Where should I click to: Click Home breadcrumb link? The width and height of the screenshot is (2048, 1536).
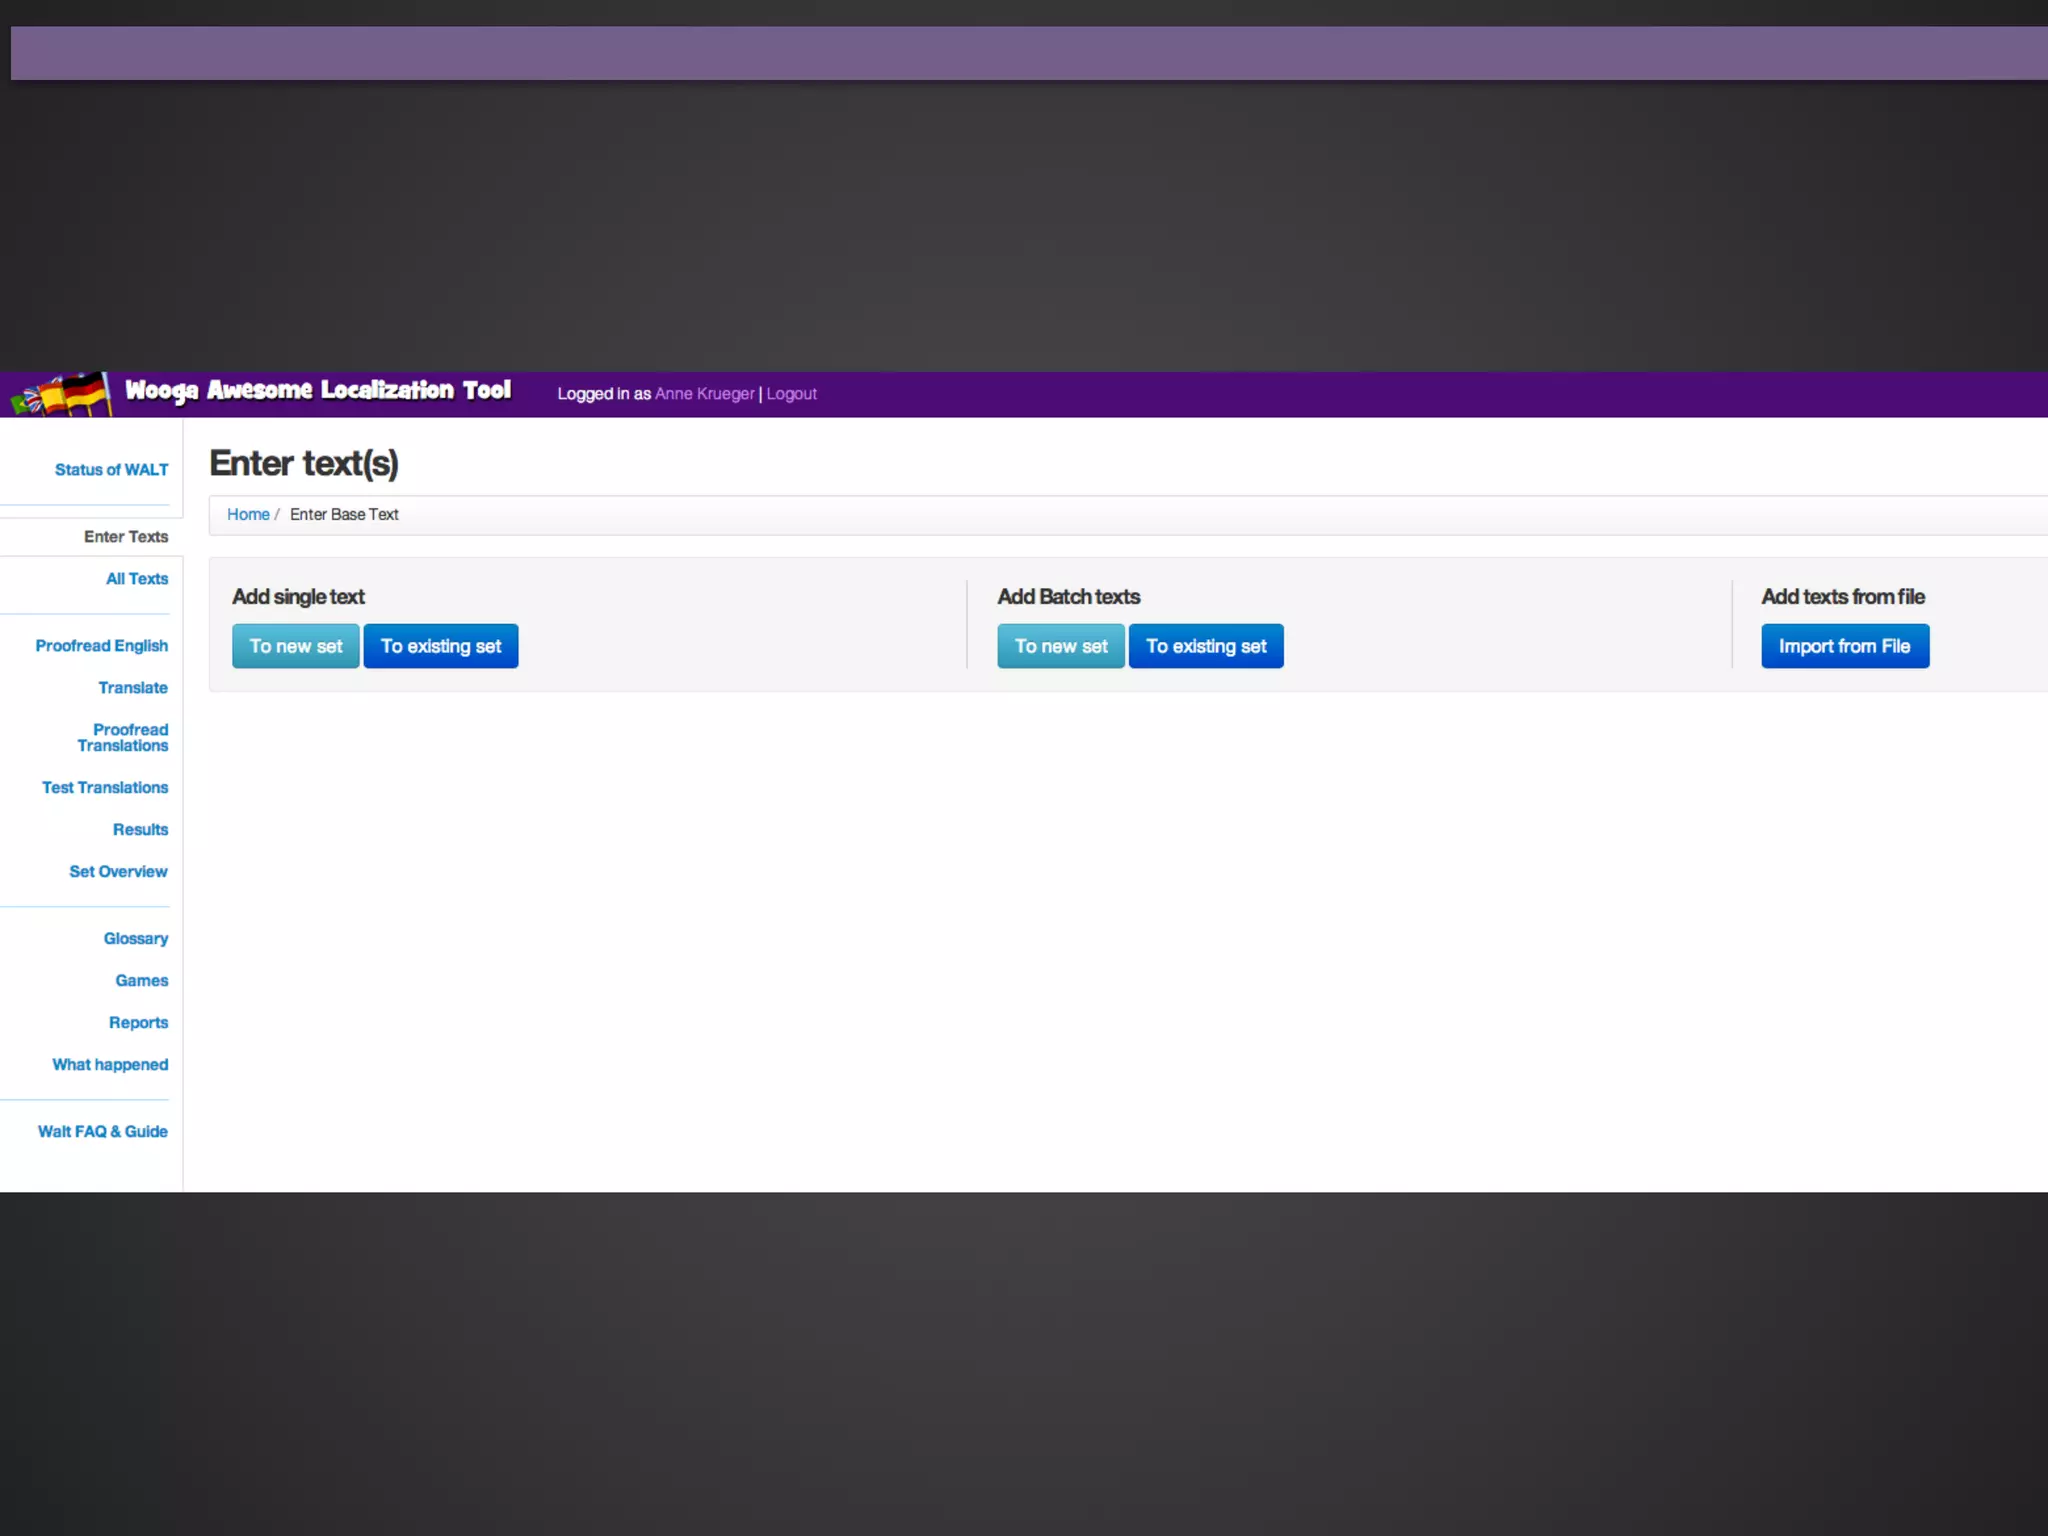[248, 515]
